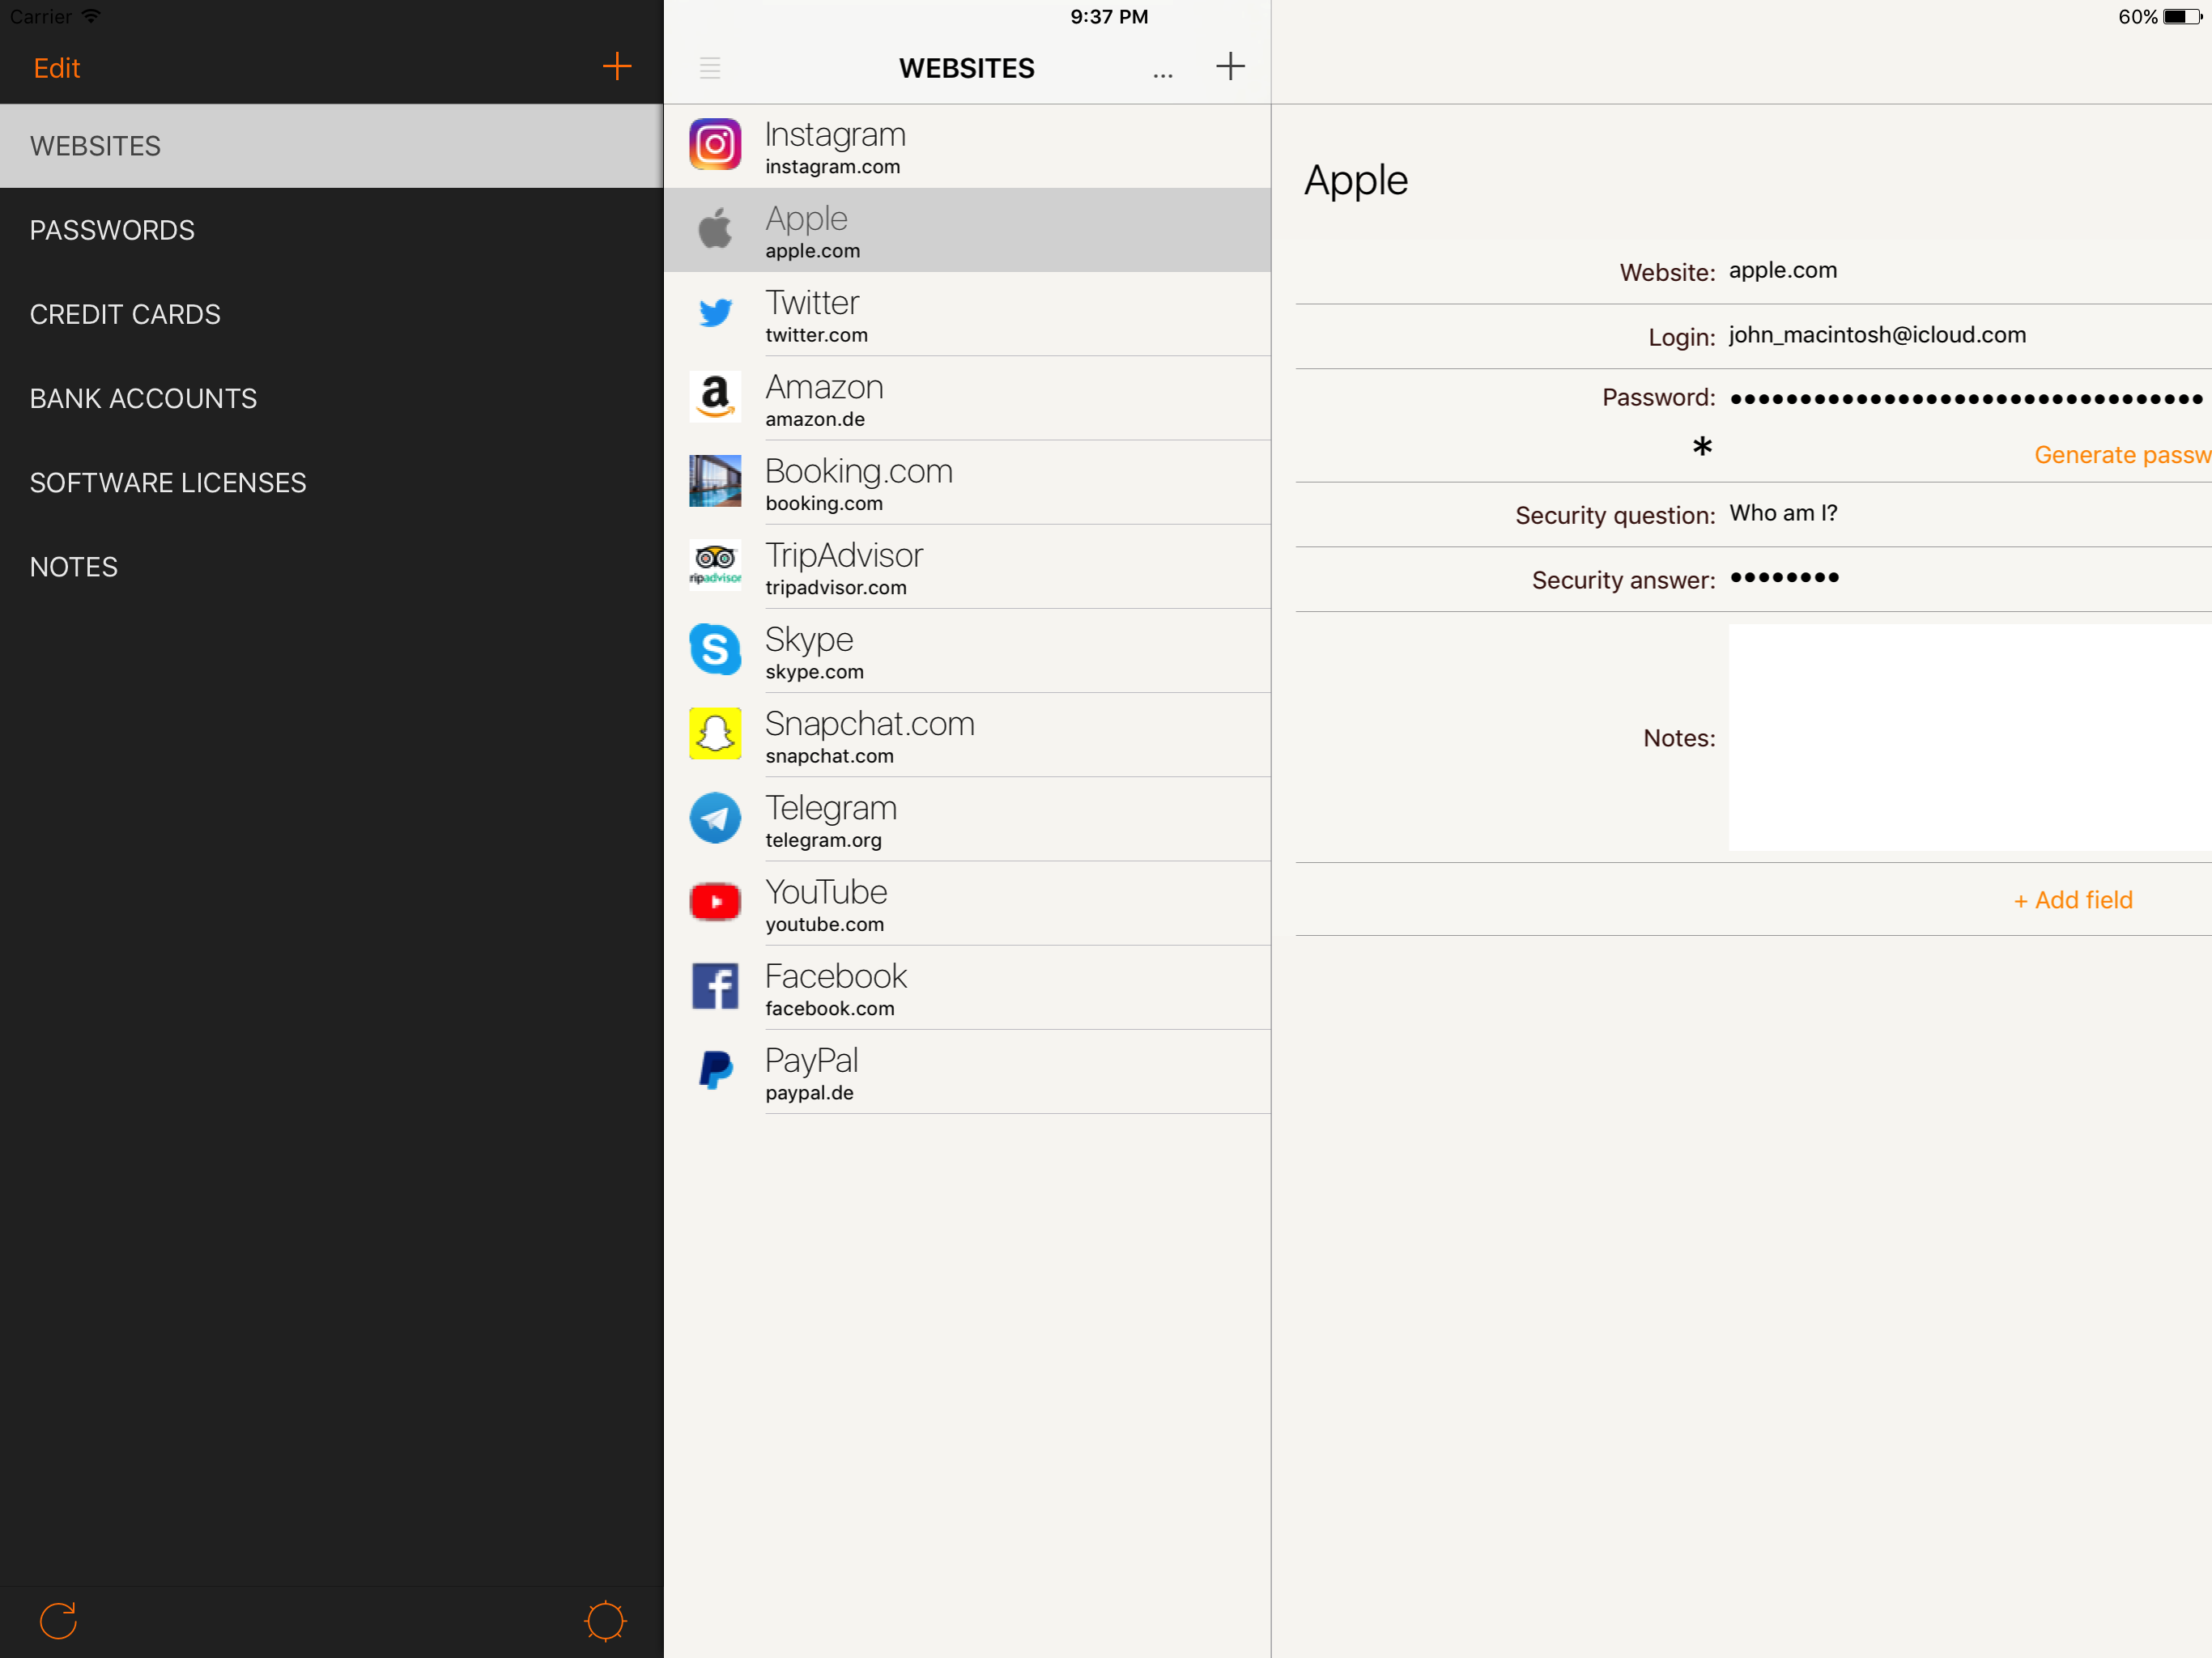Image resolution: width=2212 pixels, height=1658 pixels.
Task: Tap the TripAdvisor owl icon
Action: (715, 565)
